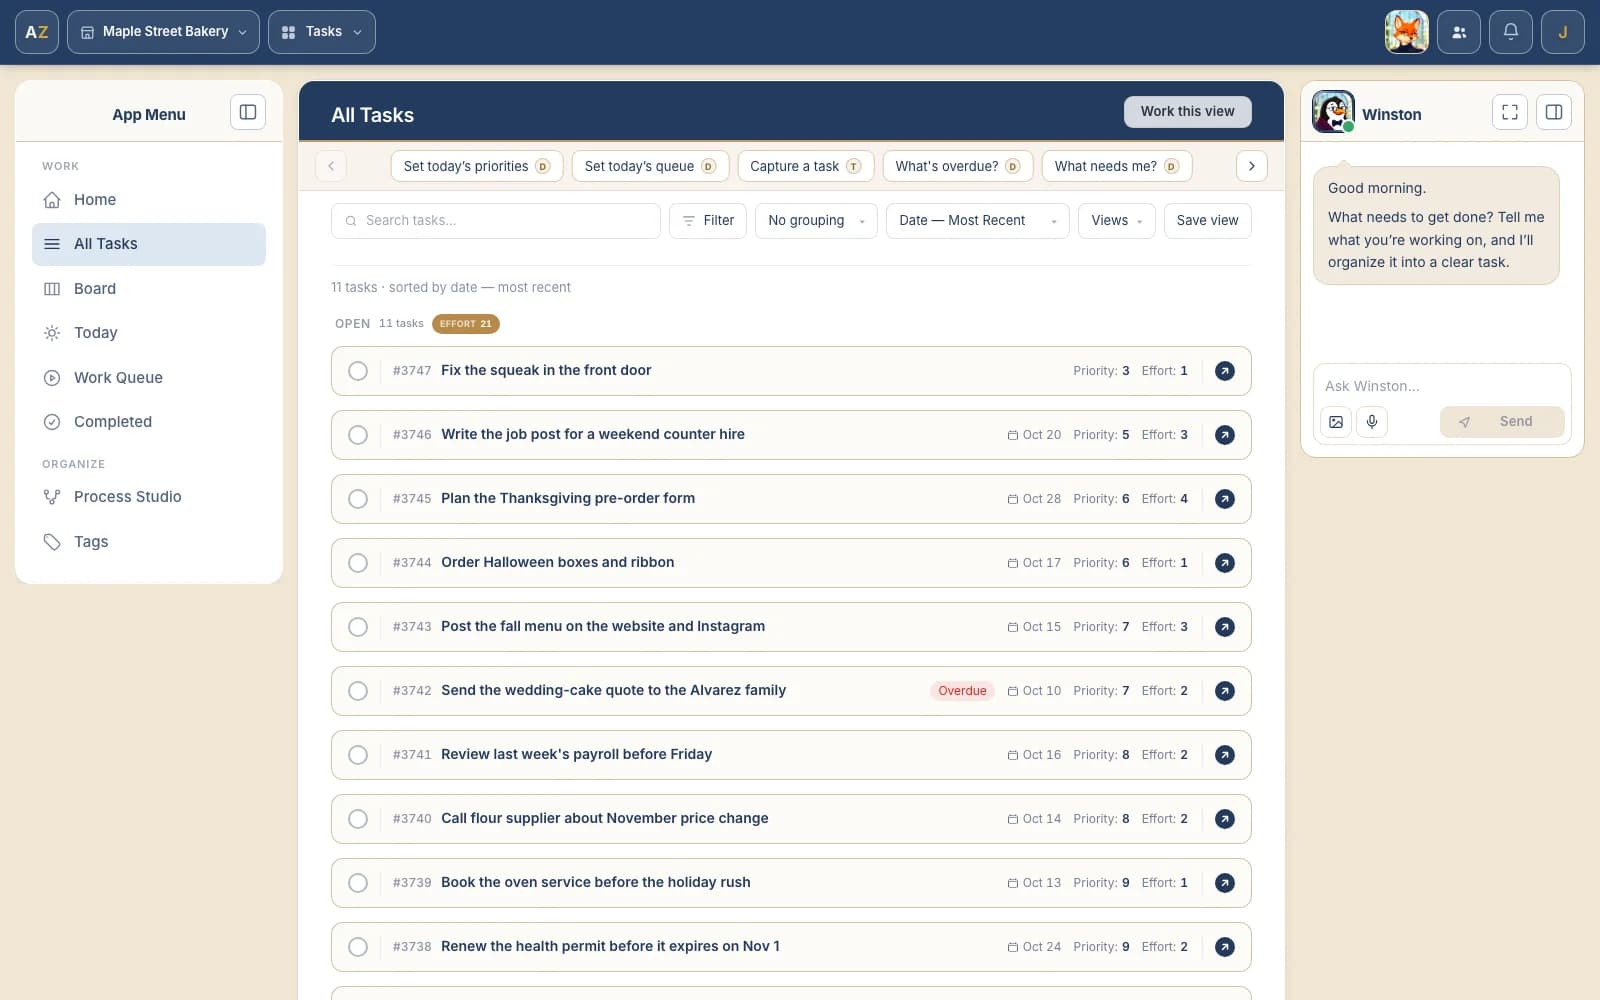Open Work Queue in the sidebar
The width and height of the screenshot is (1600, 1000).
pos(149,378)
